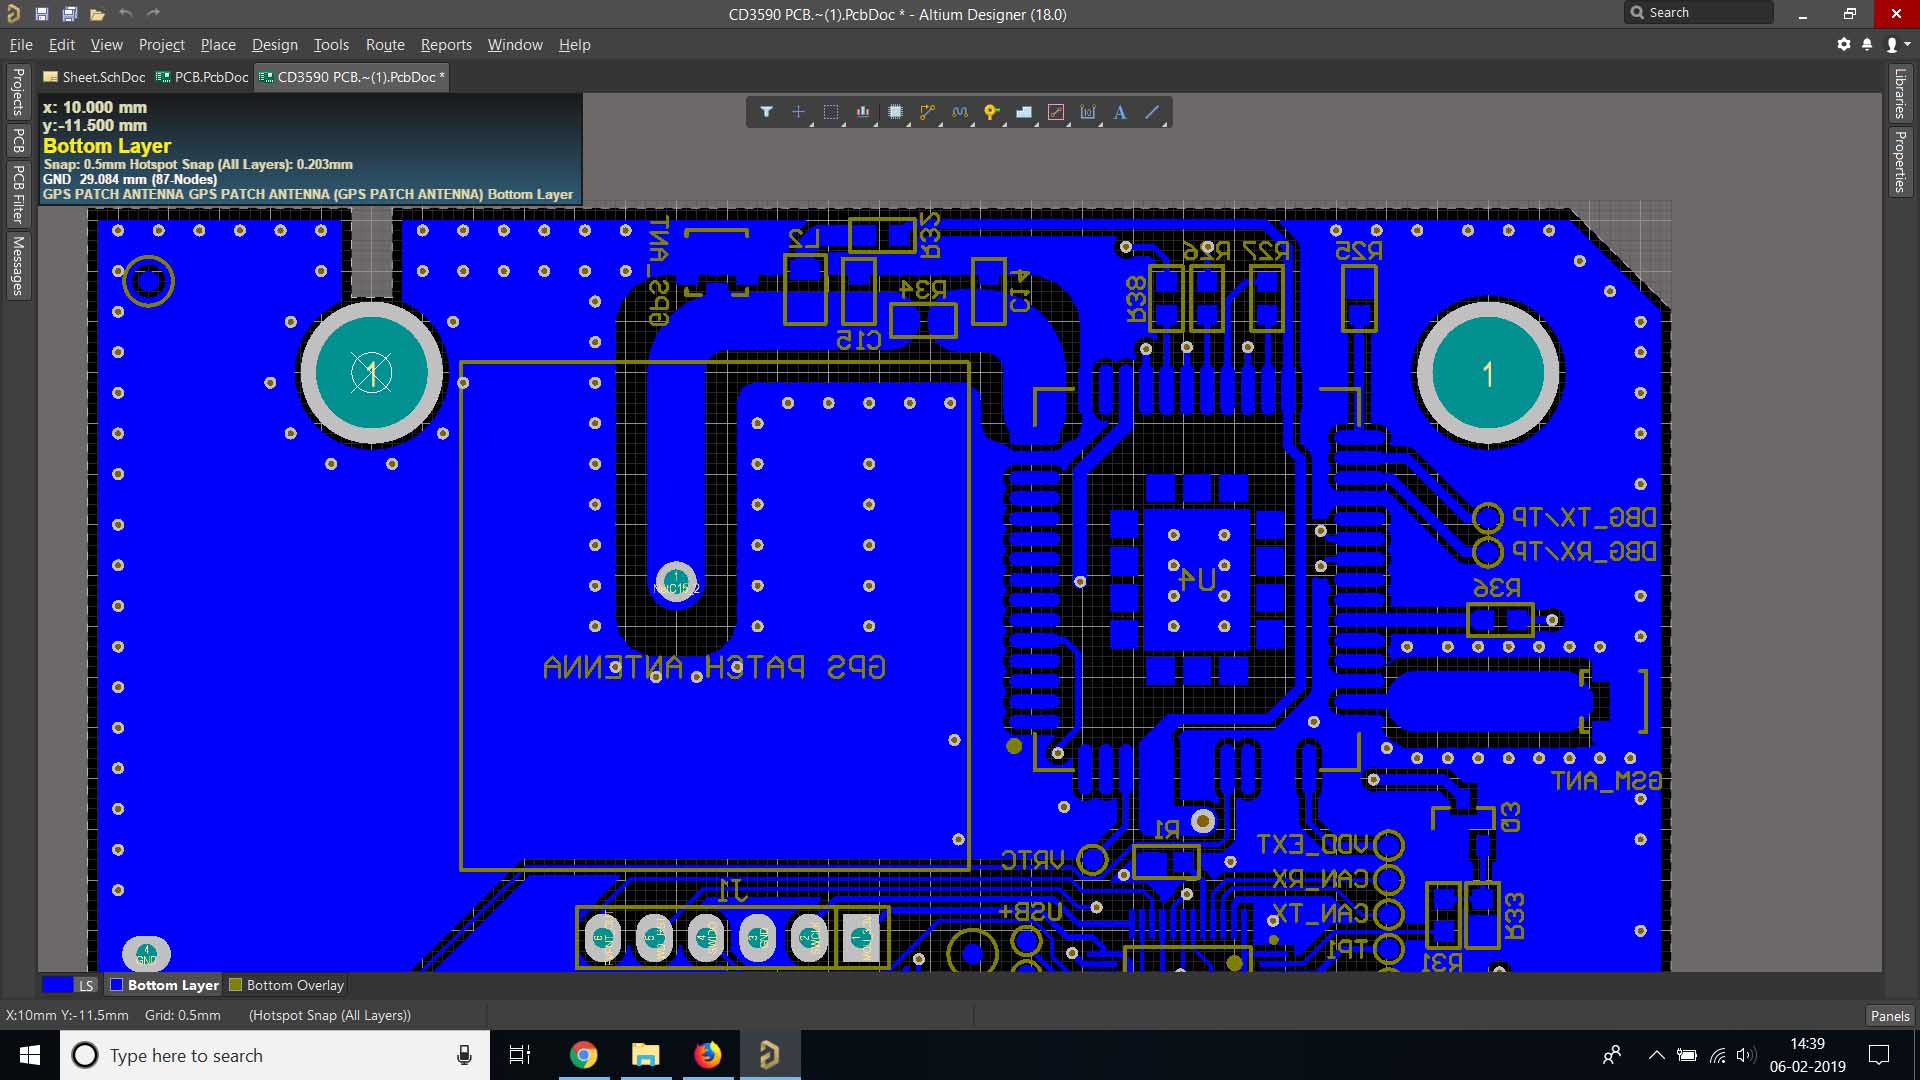This screenshot has width=1920, height=1080.
Task: Click the interactive length tuning icon
Action: 959,112
